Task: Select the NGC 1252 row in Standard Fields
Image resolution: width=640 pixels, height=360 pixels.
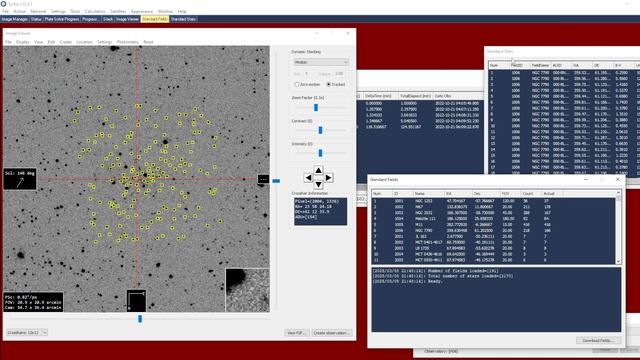Action: click(494, 201)
